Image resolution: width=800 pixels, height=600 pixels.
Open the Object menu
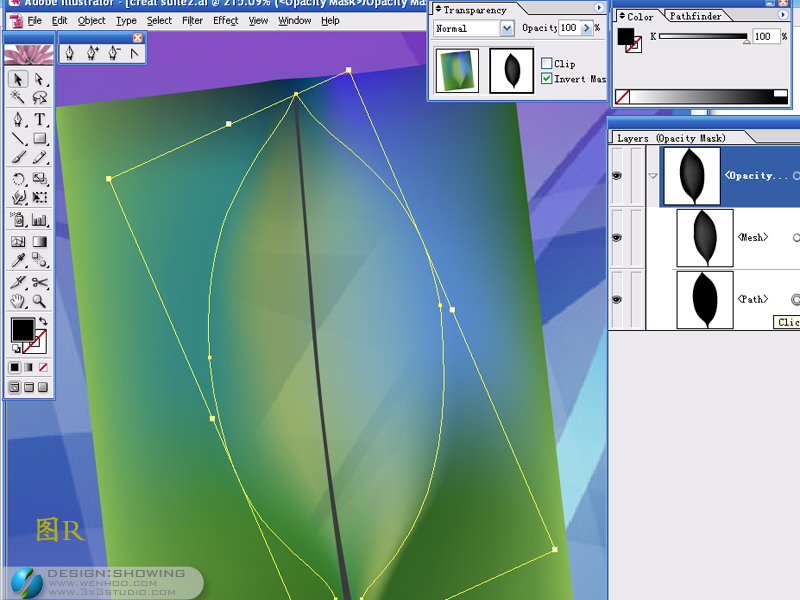pyautogui.click(x=91, y=21)
